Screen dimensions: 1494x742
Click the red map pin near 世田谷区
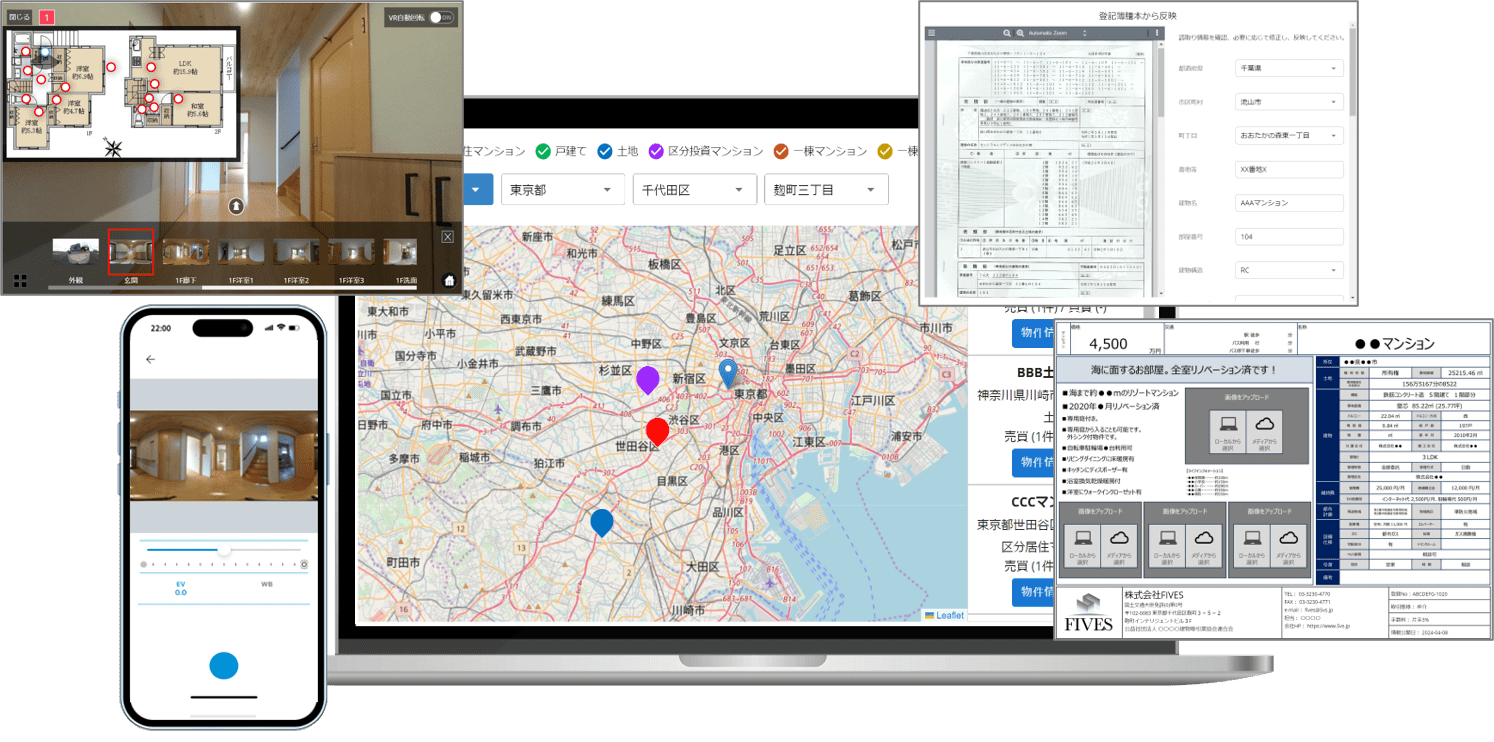(657, 431)
